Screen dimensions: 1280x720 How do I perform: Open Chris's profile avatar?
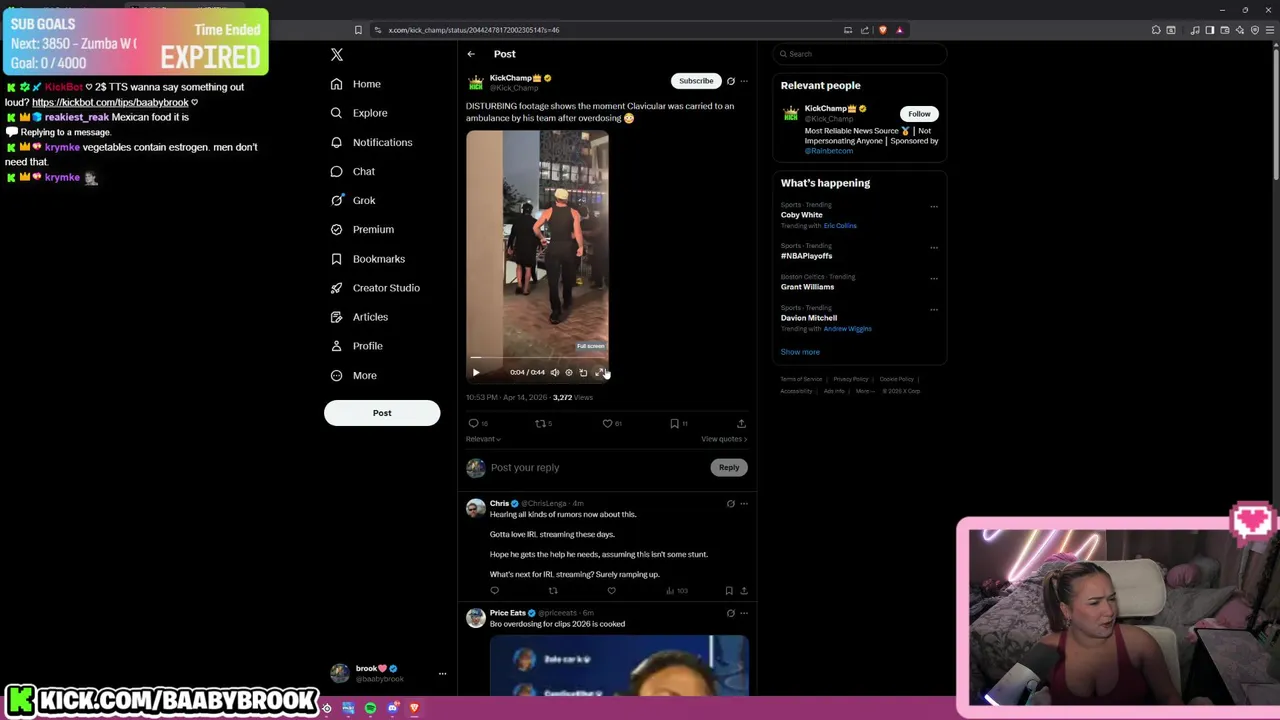tap(476, 508)
